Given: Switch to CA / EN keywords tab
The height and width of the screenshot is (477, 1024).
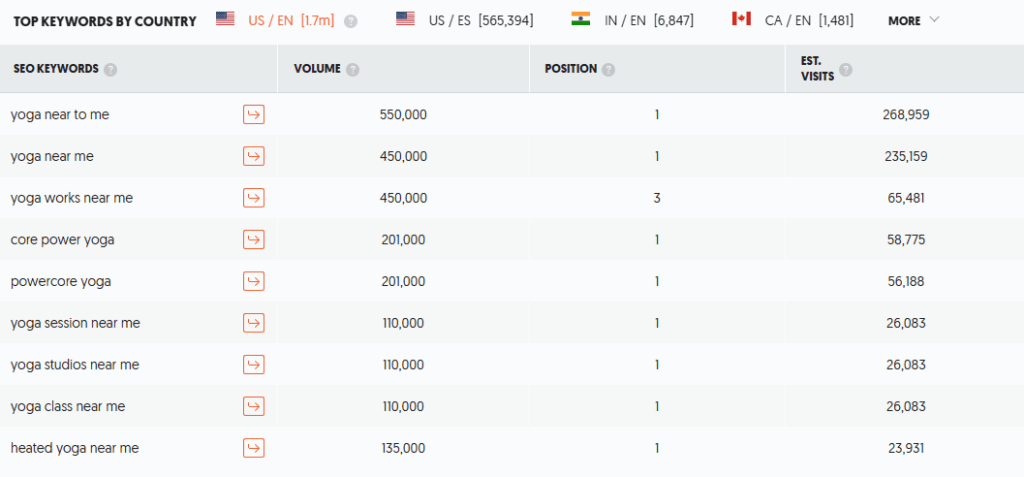Looking at the screenshot, I should (x=792, y=20).
